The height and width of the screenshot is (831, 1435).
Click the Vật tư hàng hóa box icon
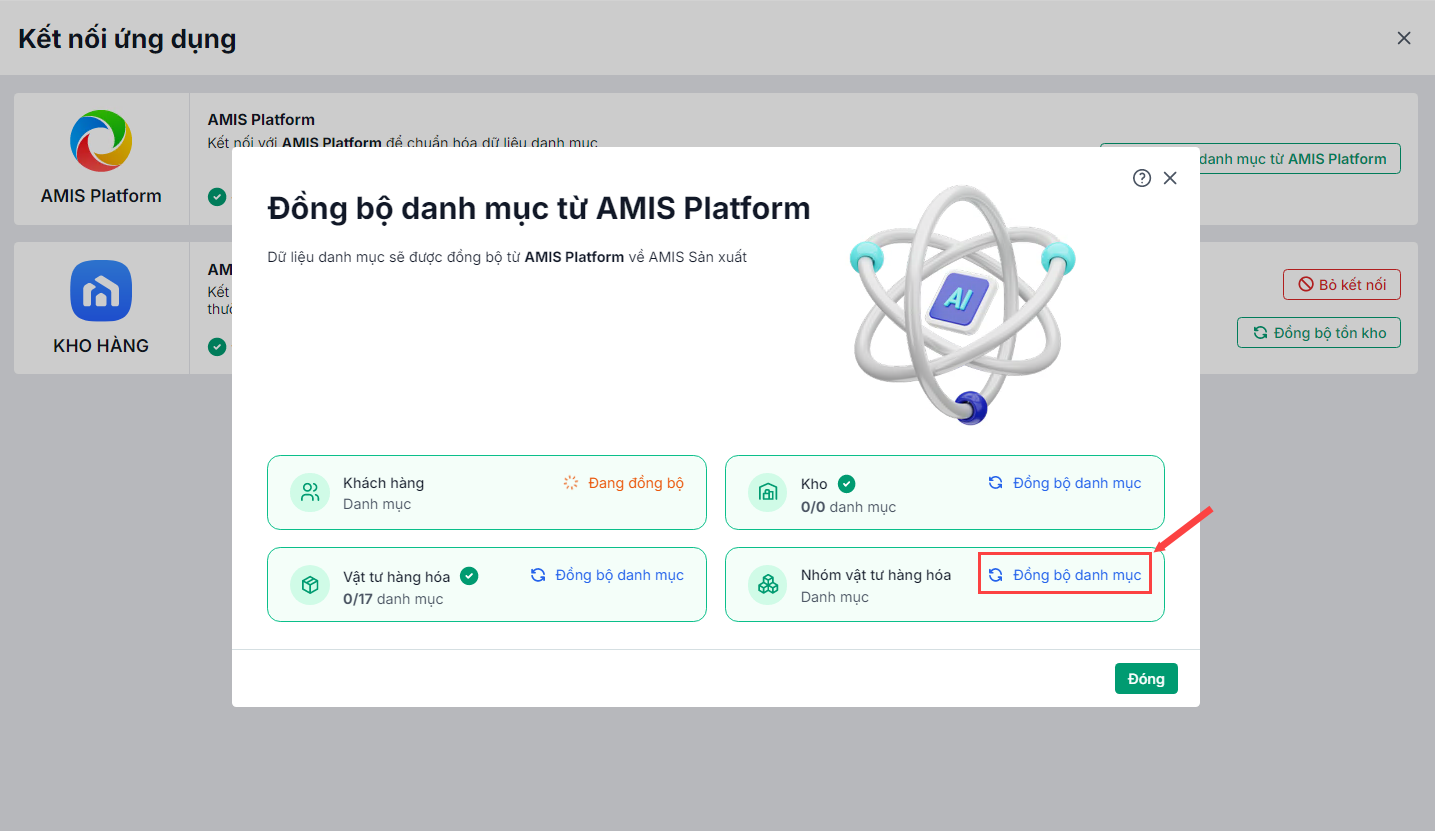click(310, 585)
